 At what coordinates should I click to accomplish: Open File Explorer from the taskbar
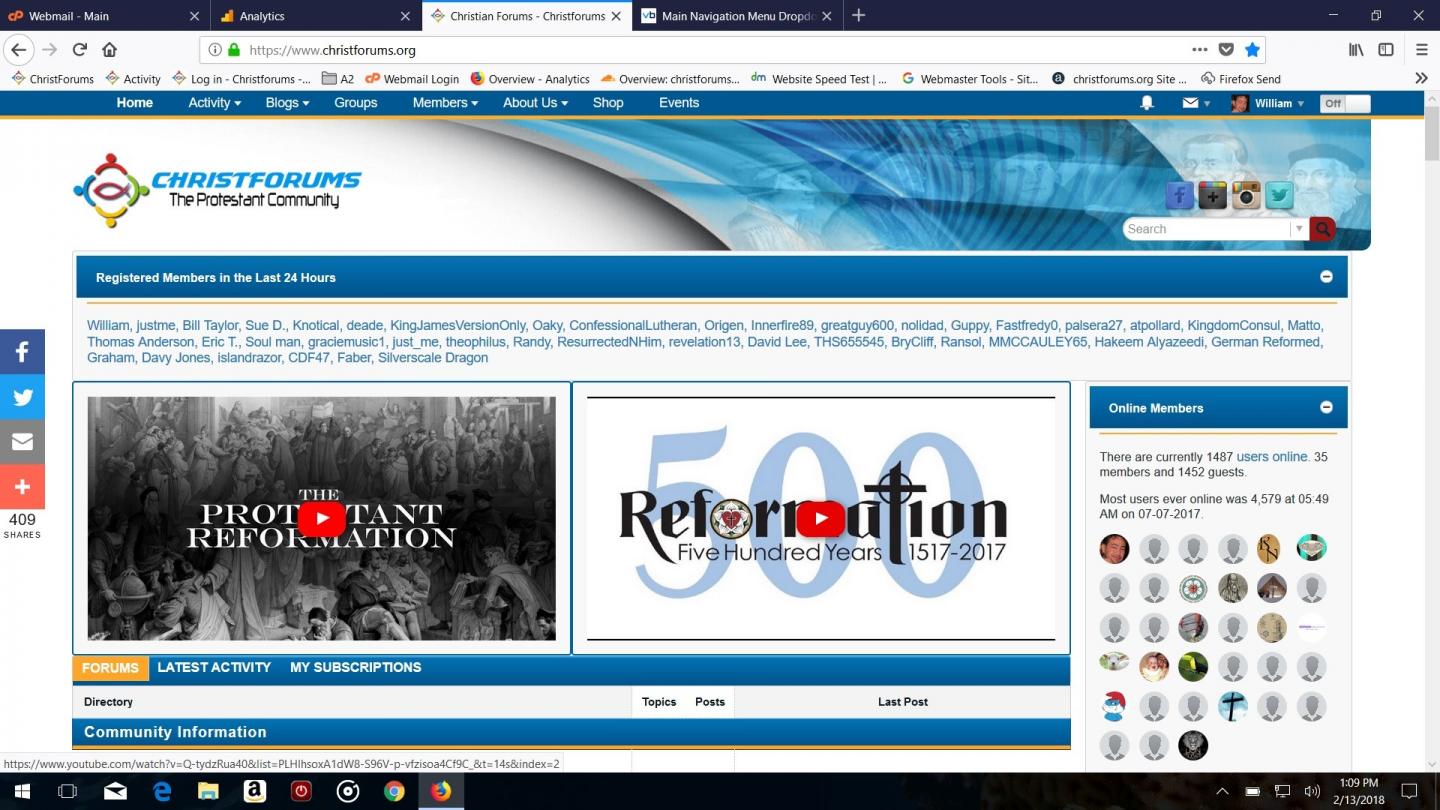[208, 791]
